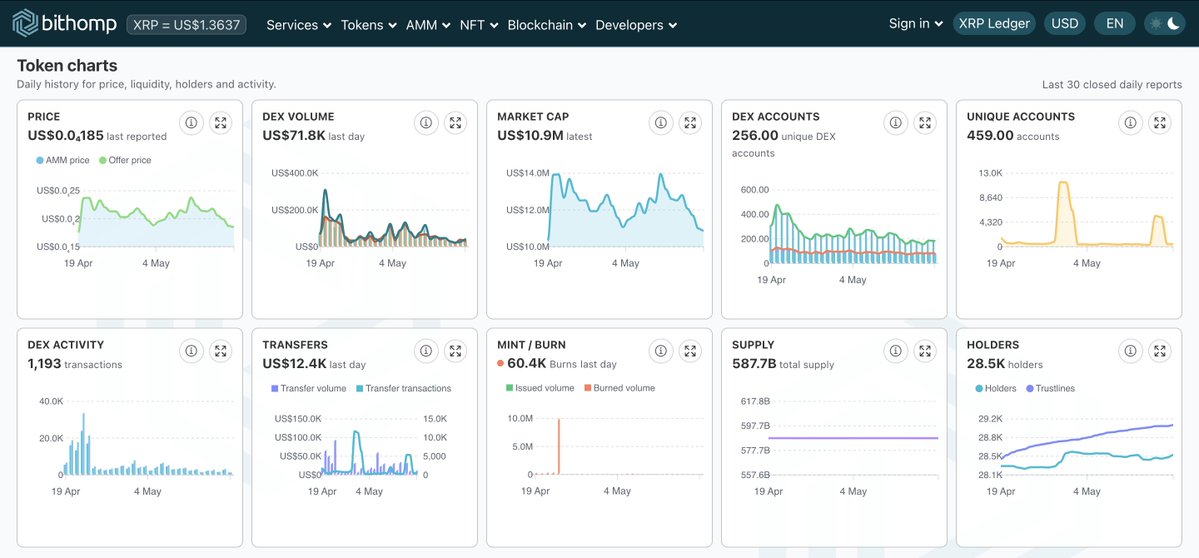Open info for the SUPPLY chart
This screenshot has height=558, width=1199.
click(x=895, y=351)
